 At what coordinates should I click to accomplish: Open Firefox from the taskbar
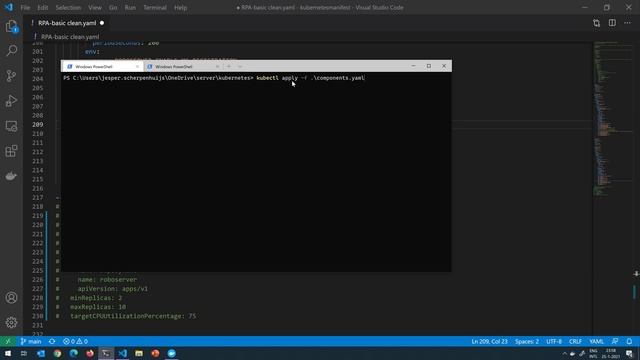pos(90,353)
